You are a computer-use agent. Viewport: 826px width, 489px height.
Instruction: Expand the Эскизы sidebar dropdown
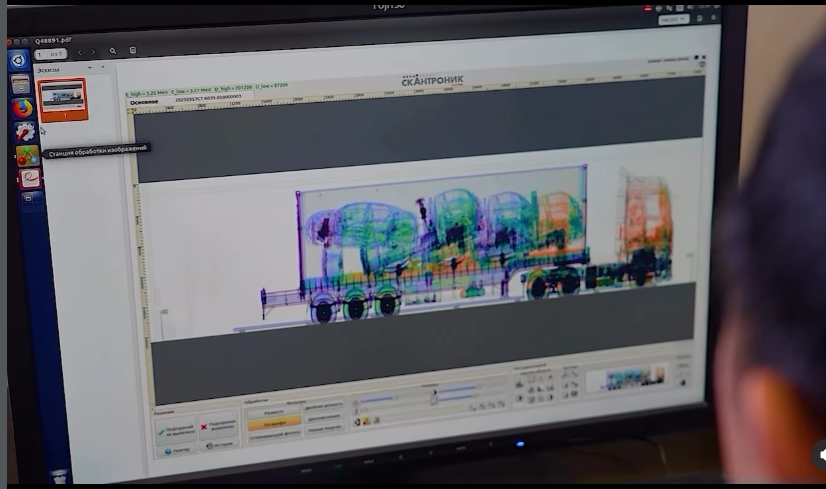(90, 67)
